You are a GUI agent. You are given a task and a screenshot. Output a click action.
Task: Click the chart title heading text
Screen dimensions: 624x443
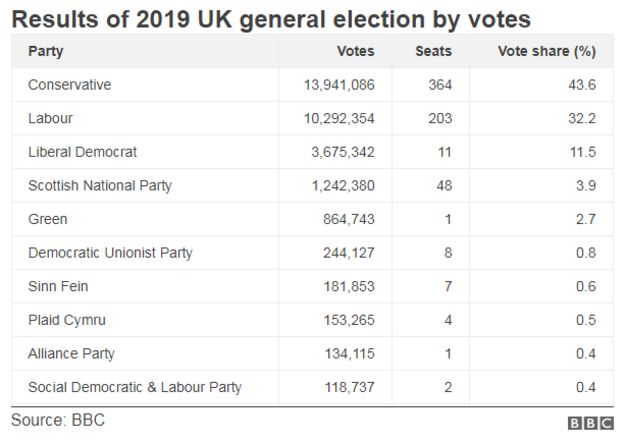[270, 17]
